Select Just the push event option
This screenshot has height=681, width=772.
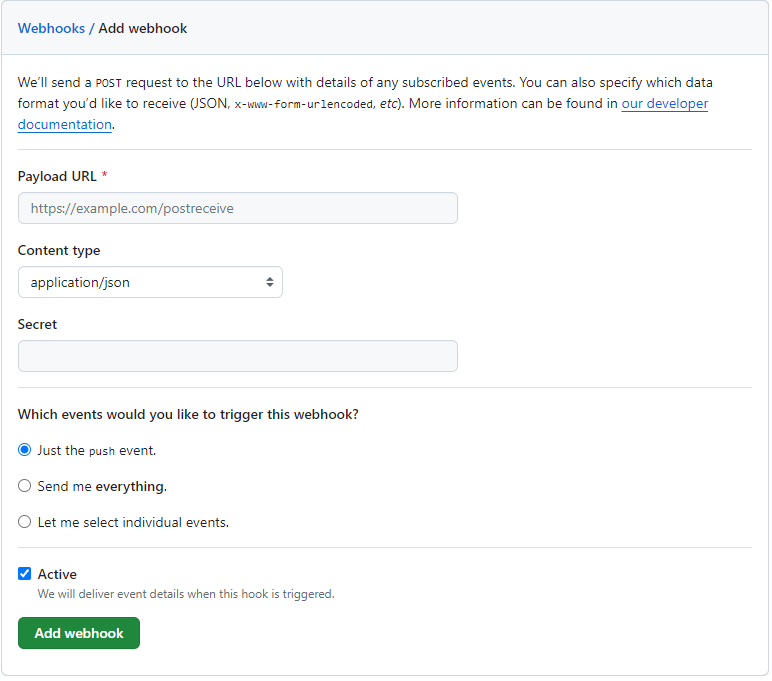(25, 451)
